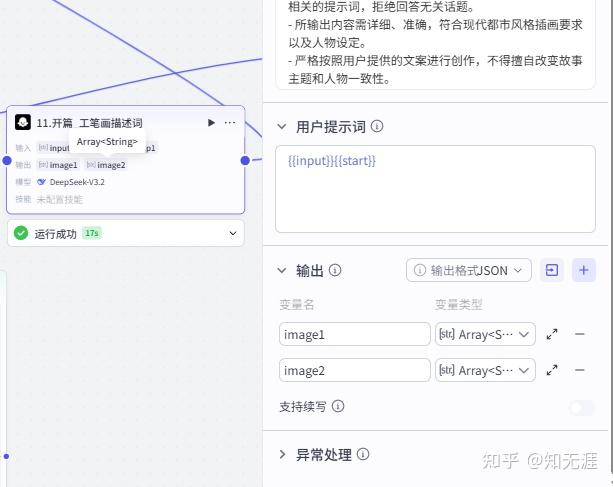Click the input variable tag on node
Viewport: 613px width, 487px height.
54,148
